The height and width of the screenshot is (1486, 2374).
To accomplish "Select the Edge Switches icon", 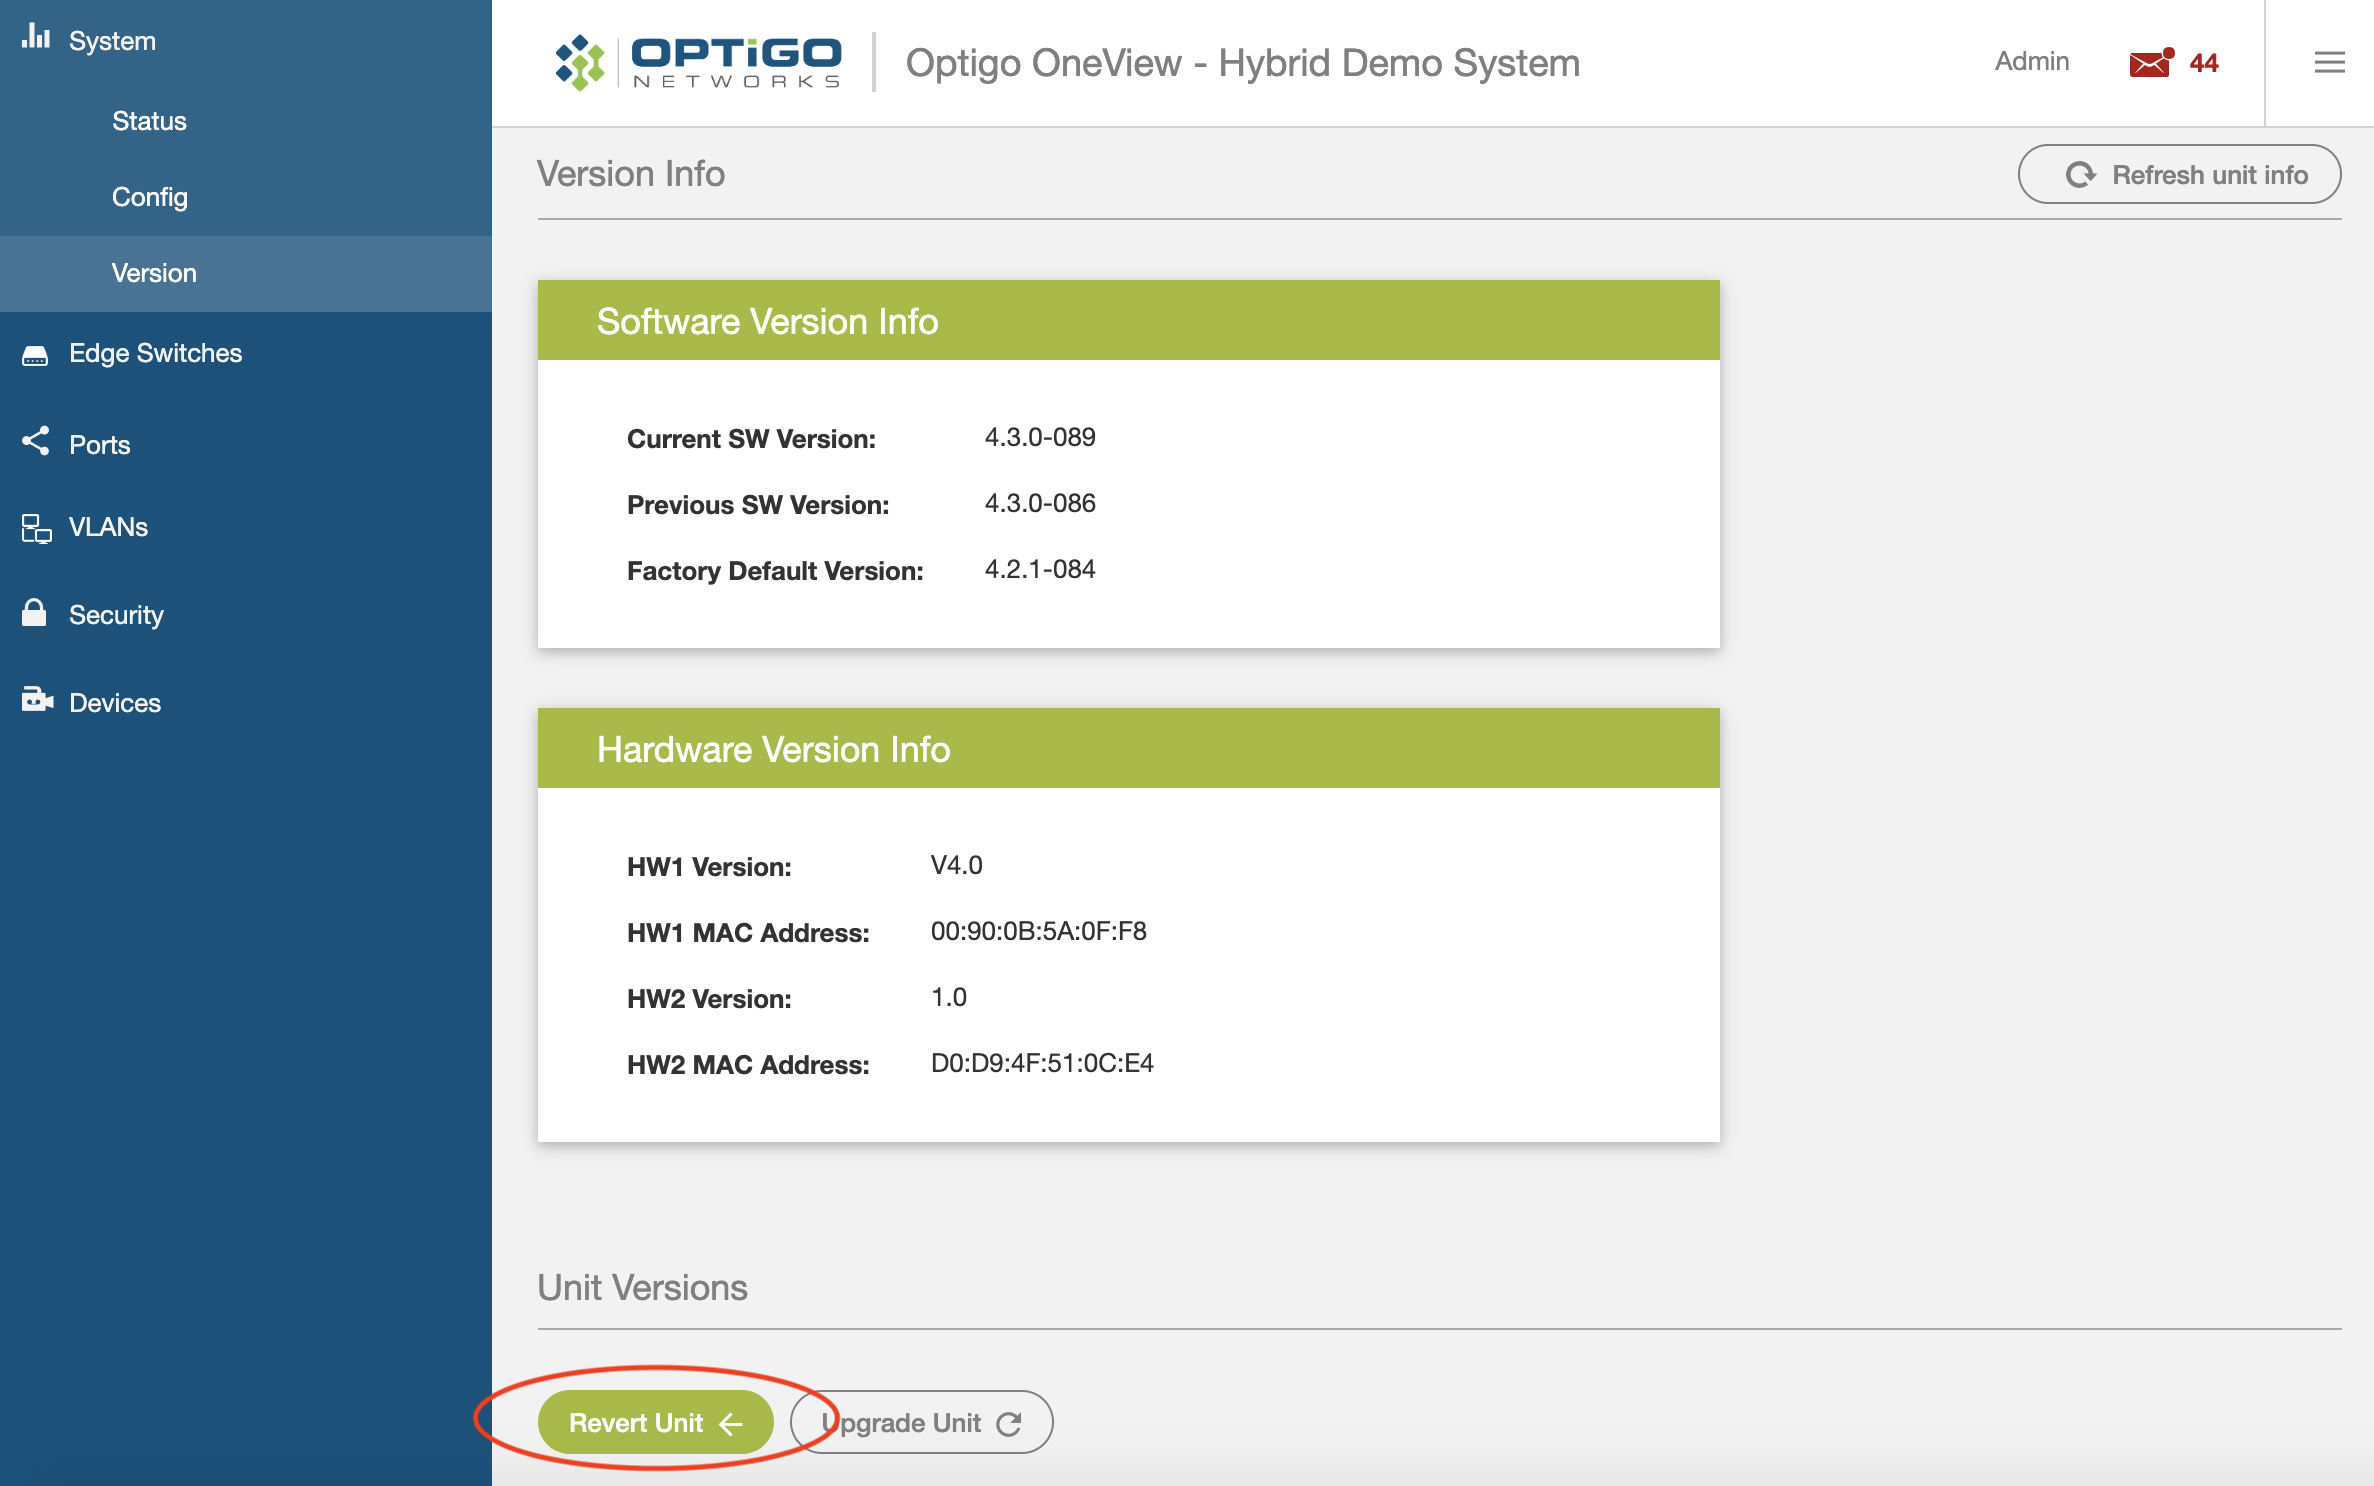I will tap(36, 354).
